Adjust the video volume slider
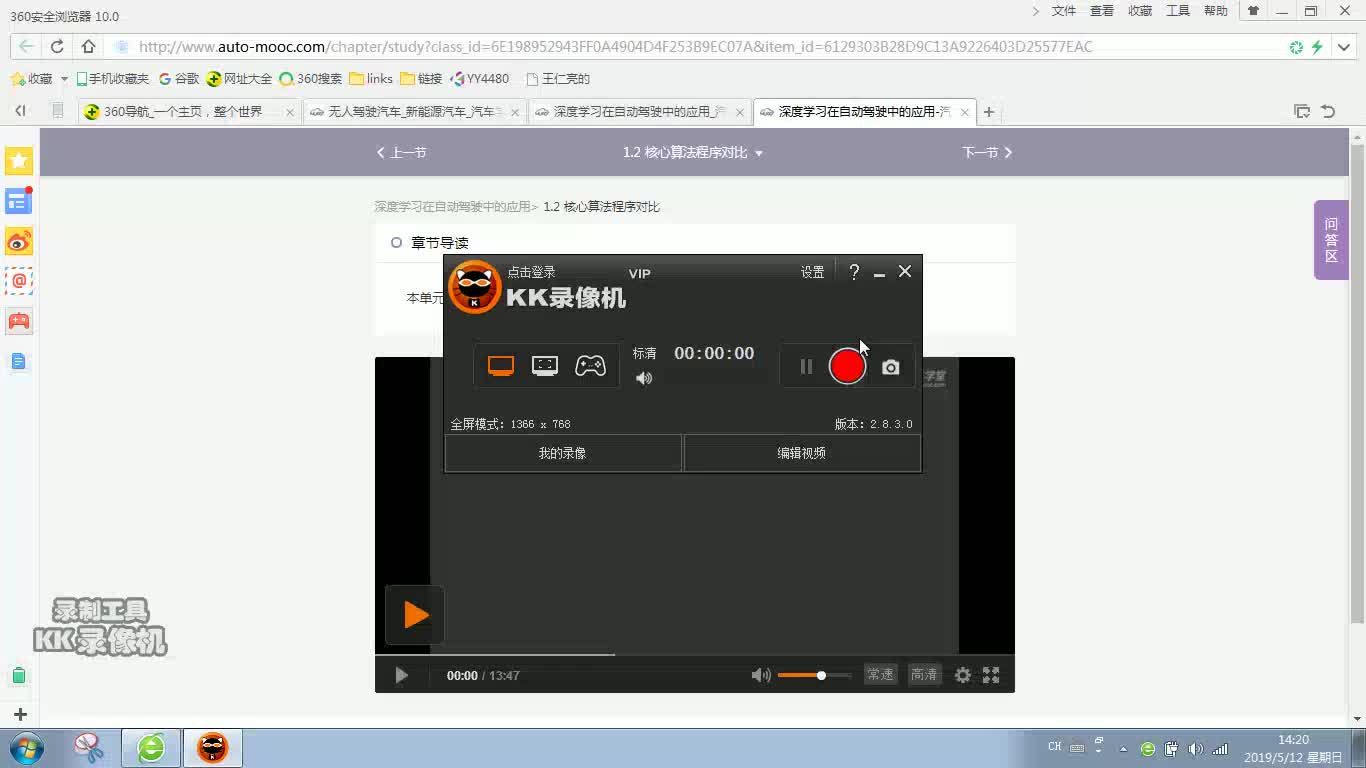Screen dimensions: 1366x768 point(814,675)
